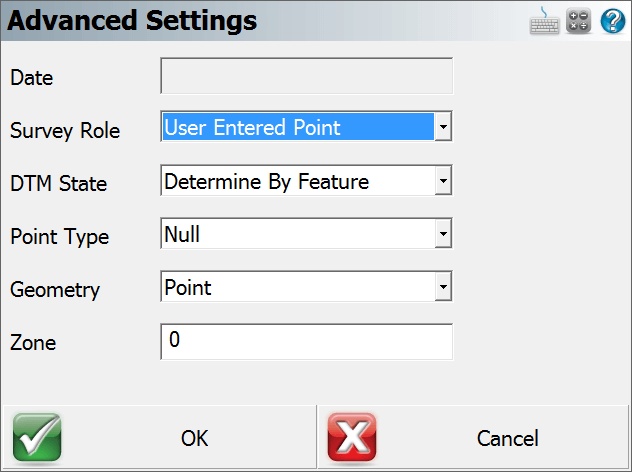The image size is (632, 472).
Task: Click the Determine By Feature combo box
Action: coord(306,180)
